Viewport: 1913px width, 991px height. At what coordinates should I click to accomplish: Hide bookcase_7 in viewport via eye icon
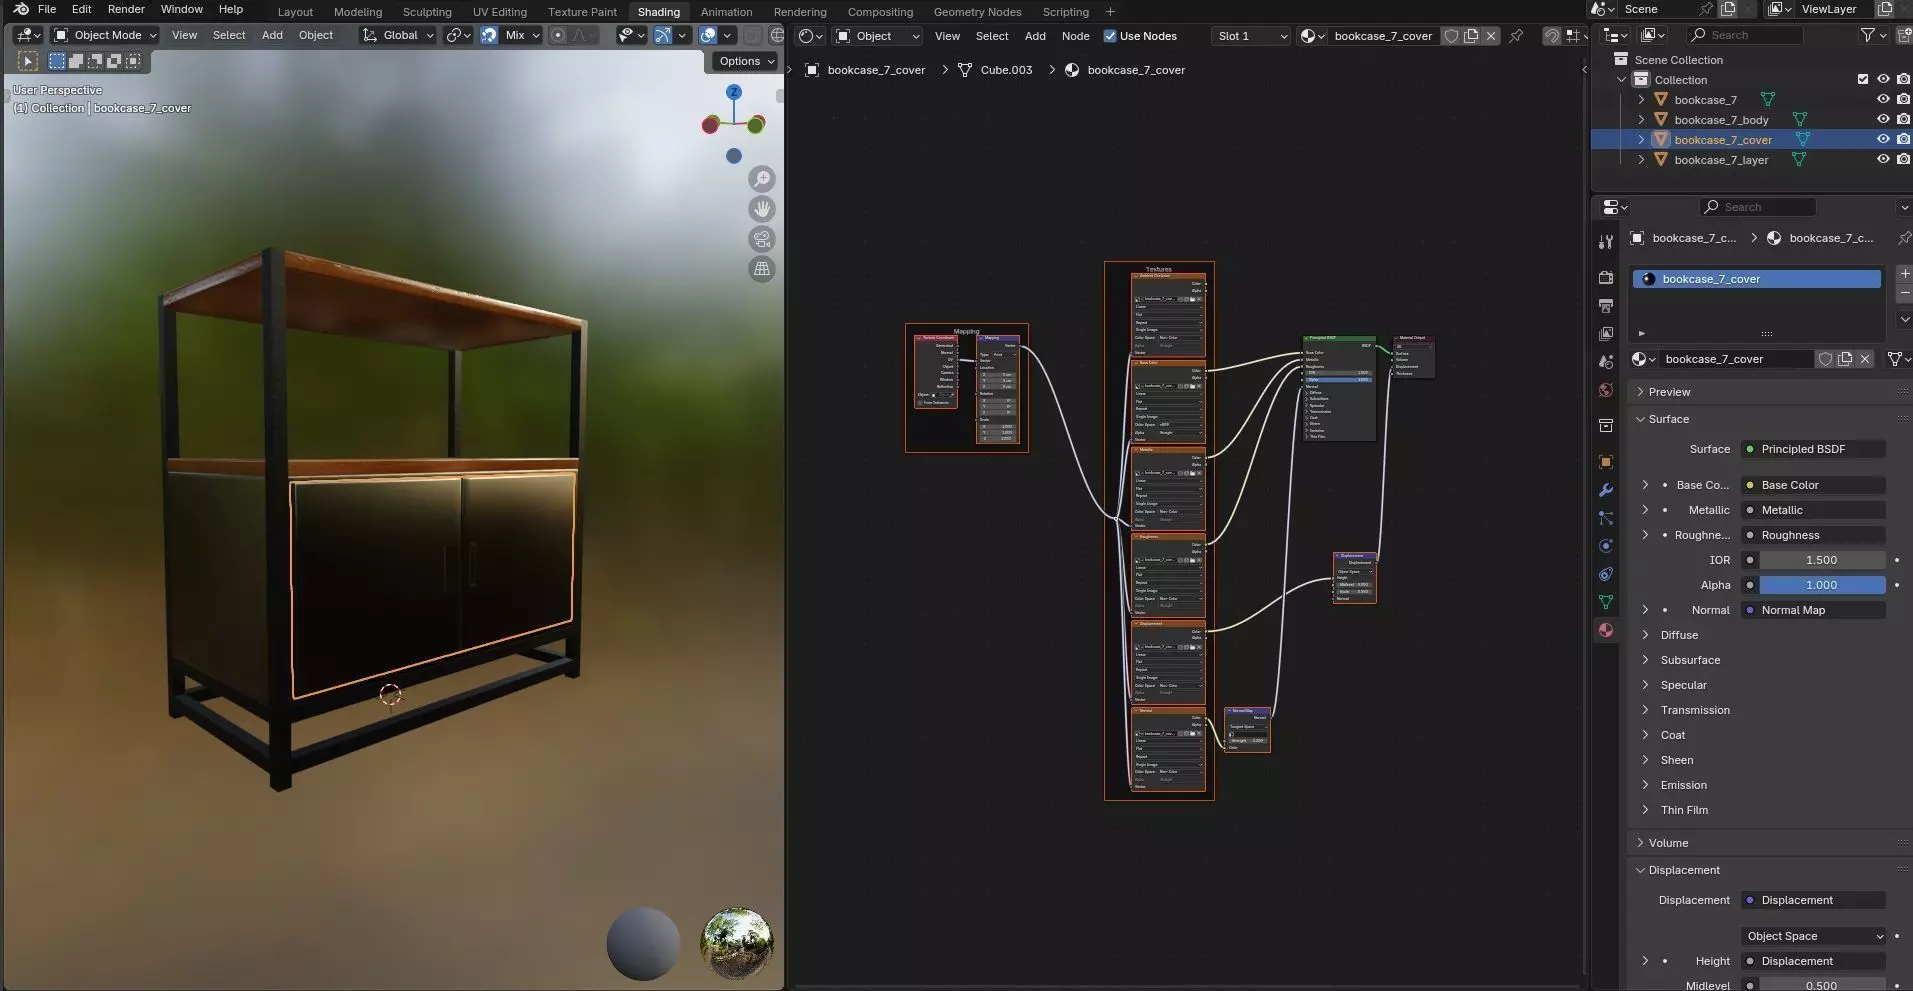tap(1883, 99)
